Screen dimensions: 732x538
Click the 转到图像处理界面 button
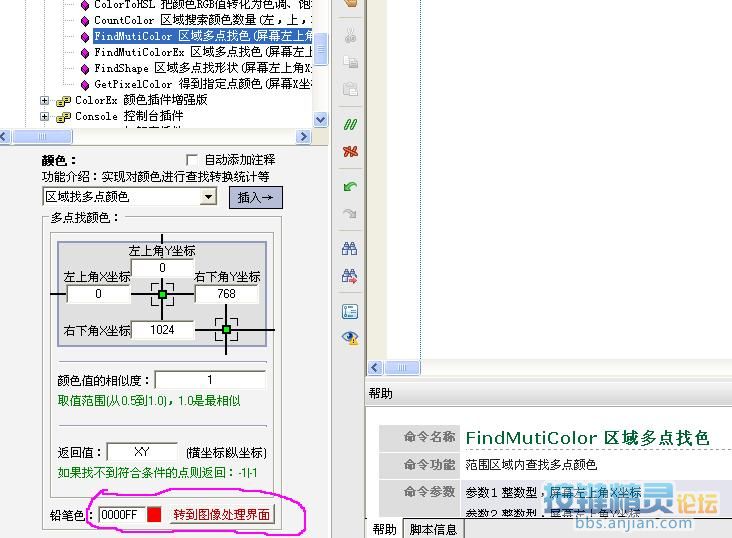222,515
